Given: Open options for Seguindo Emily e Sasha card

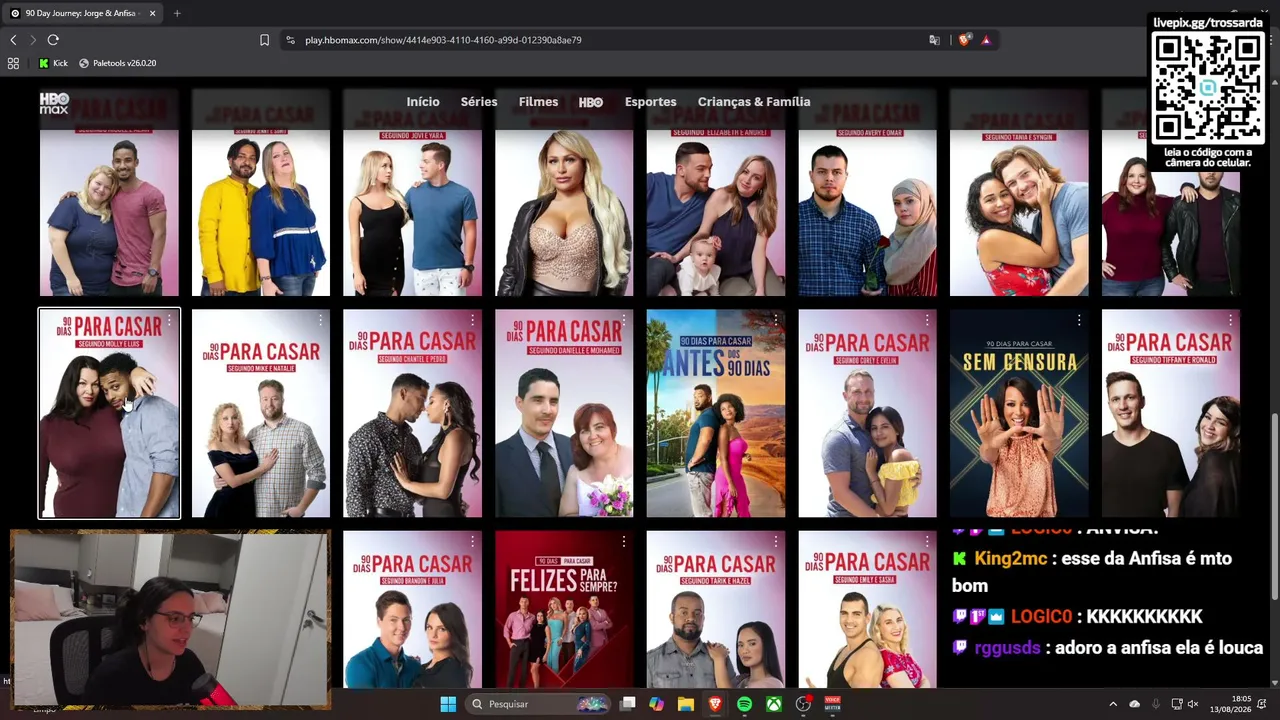Looking at the screenshot, I should click(927, 542).
